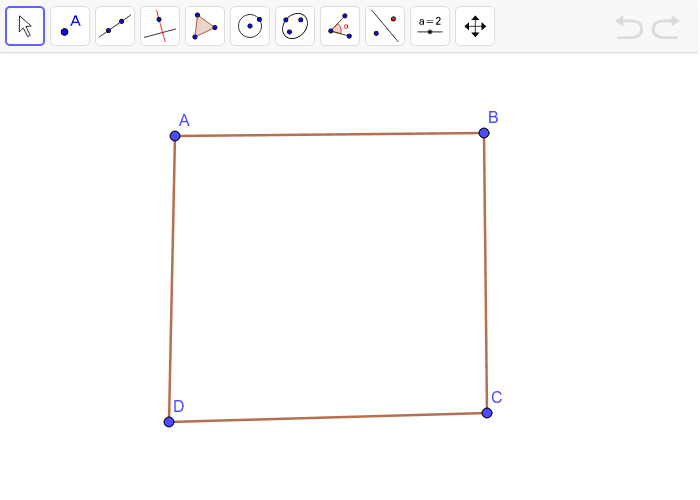Select the Line through two points tool
Screen dimensions: 700x500
115,26
